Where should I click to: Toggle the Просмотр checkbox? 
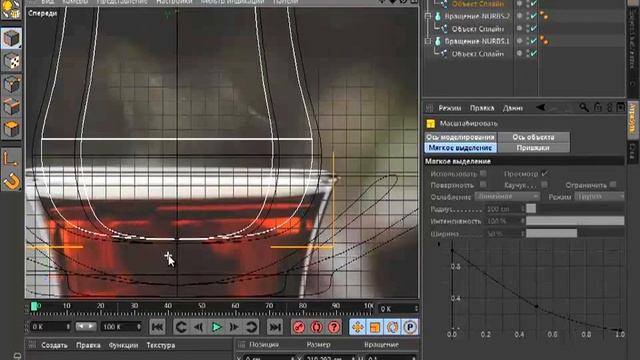tap(544, 173)
